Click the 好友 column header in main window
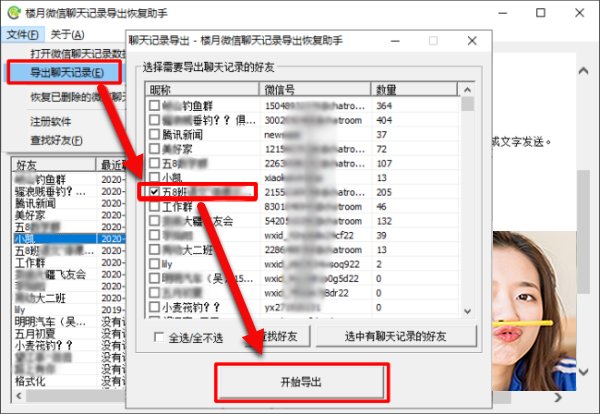This screenshot has height=414, width=600. 54,165
